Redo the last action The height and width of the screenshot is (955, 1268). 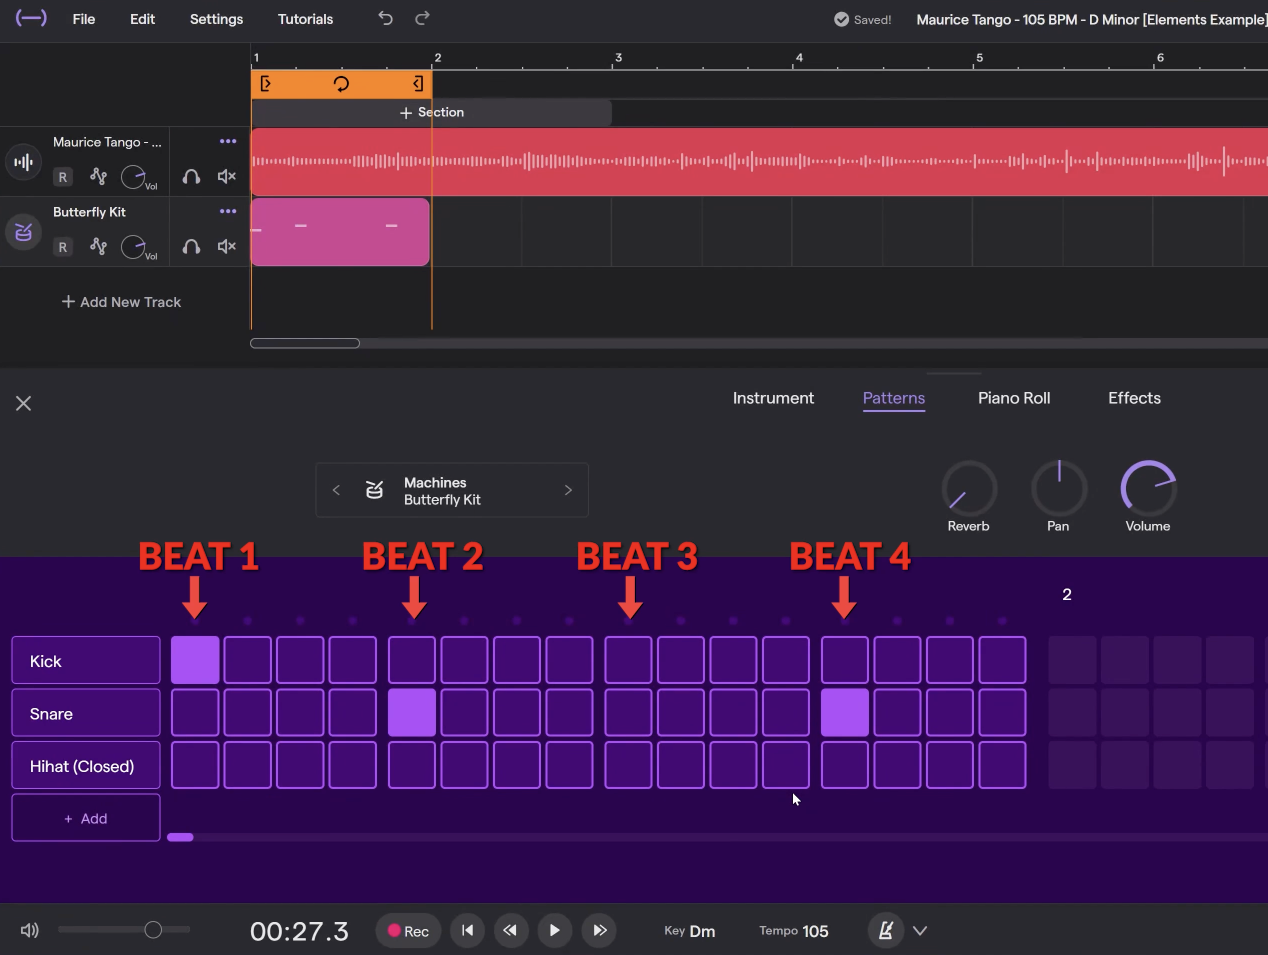click(422, 18)
